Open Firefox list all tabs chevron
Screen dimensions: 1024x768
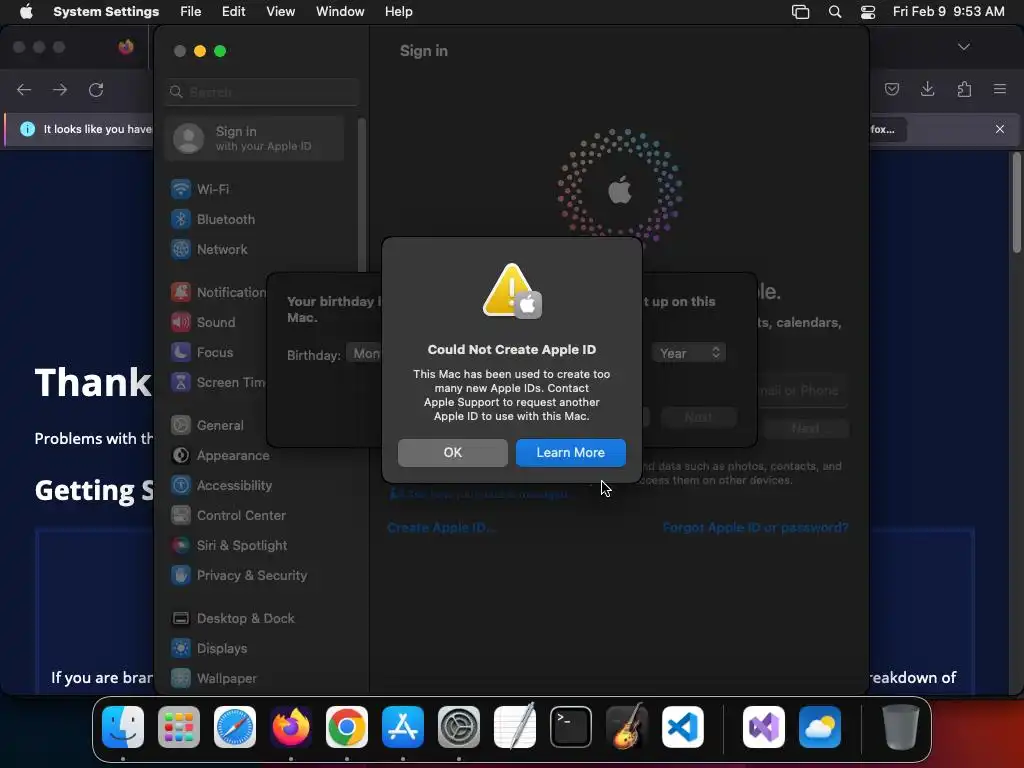click(x=964, y=47)
